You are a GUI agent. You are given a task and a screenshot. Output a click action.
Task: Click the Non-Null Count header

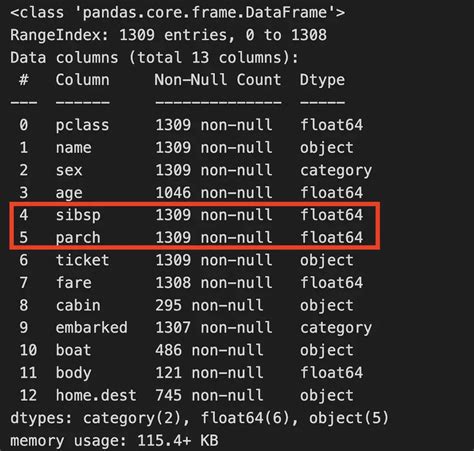[x=218, y=80]
